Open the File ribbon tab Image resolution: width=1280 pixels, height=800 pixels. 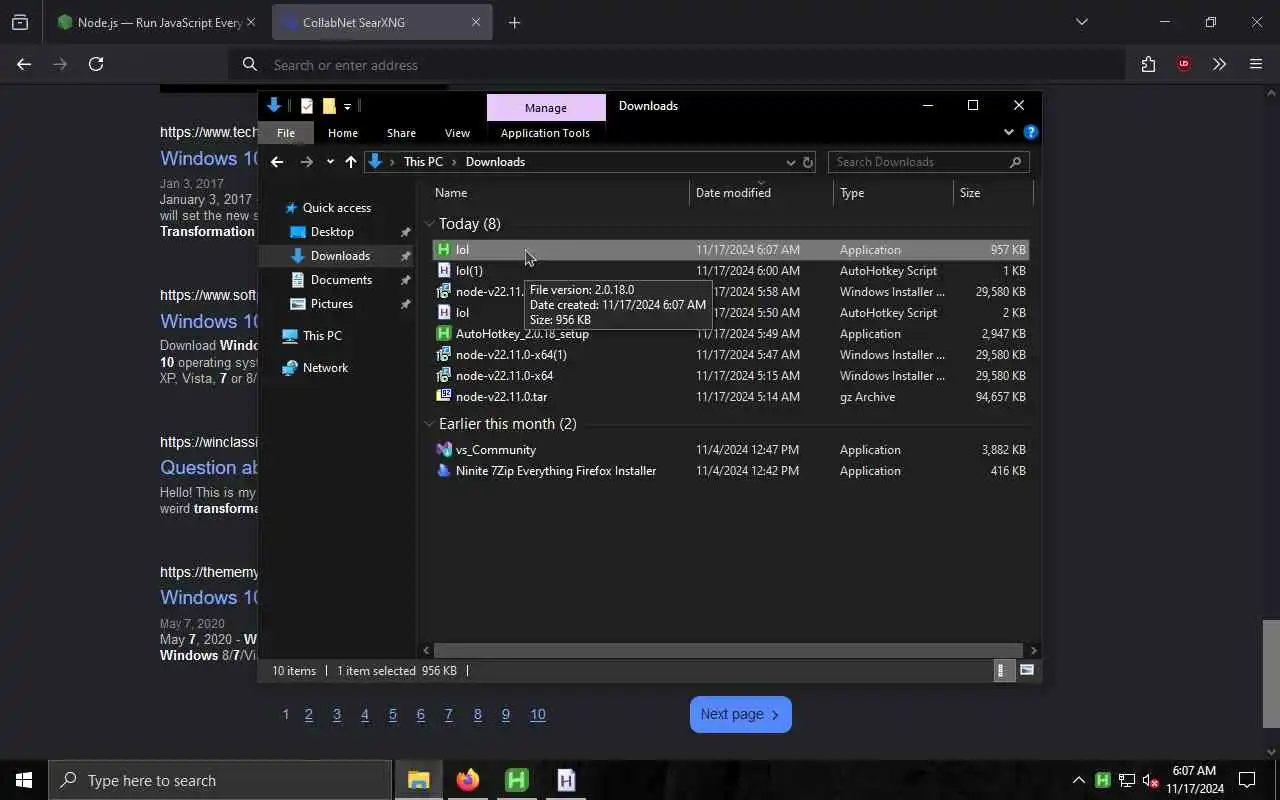[286, 133]
